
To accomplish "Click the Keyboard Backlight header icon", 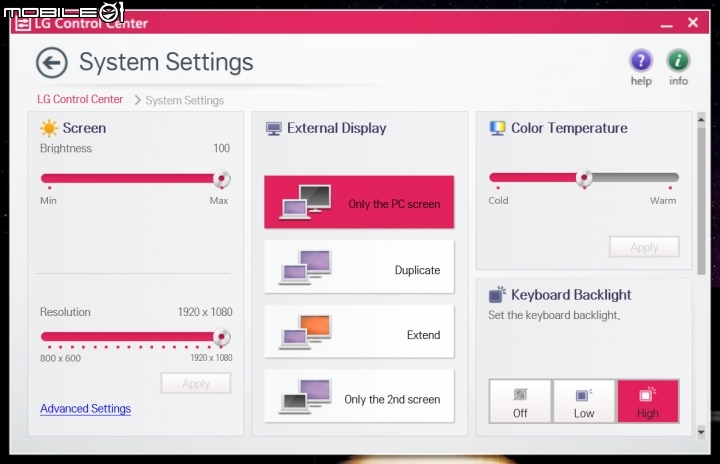I will (497, 294).
